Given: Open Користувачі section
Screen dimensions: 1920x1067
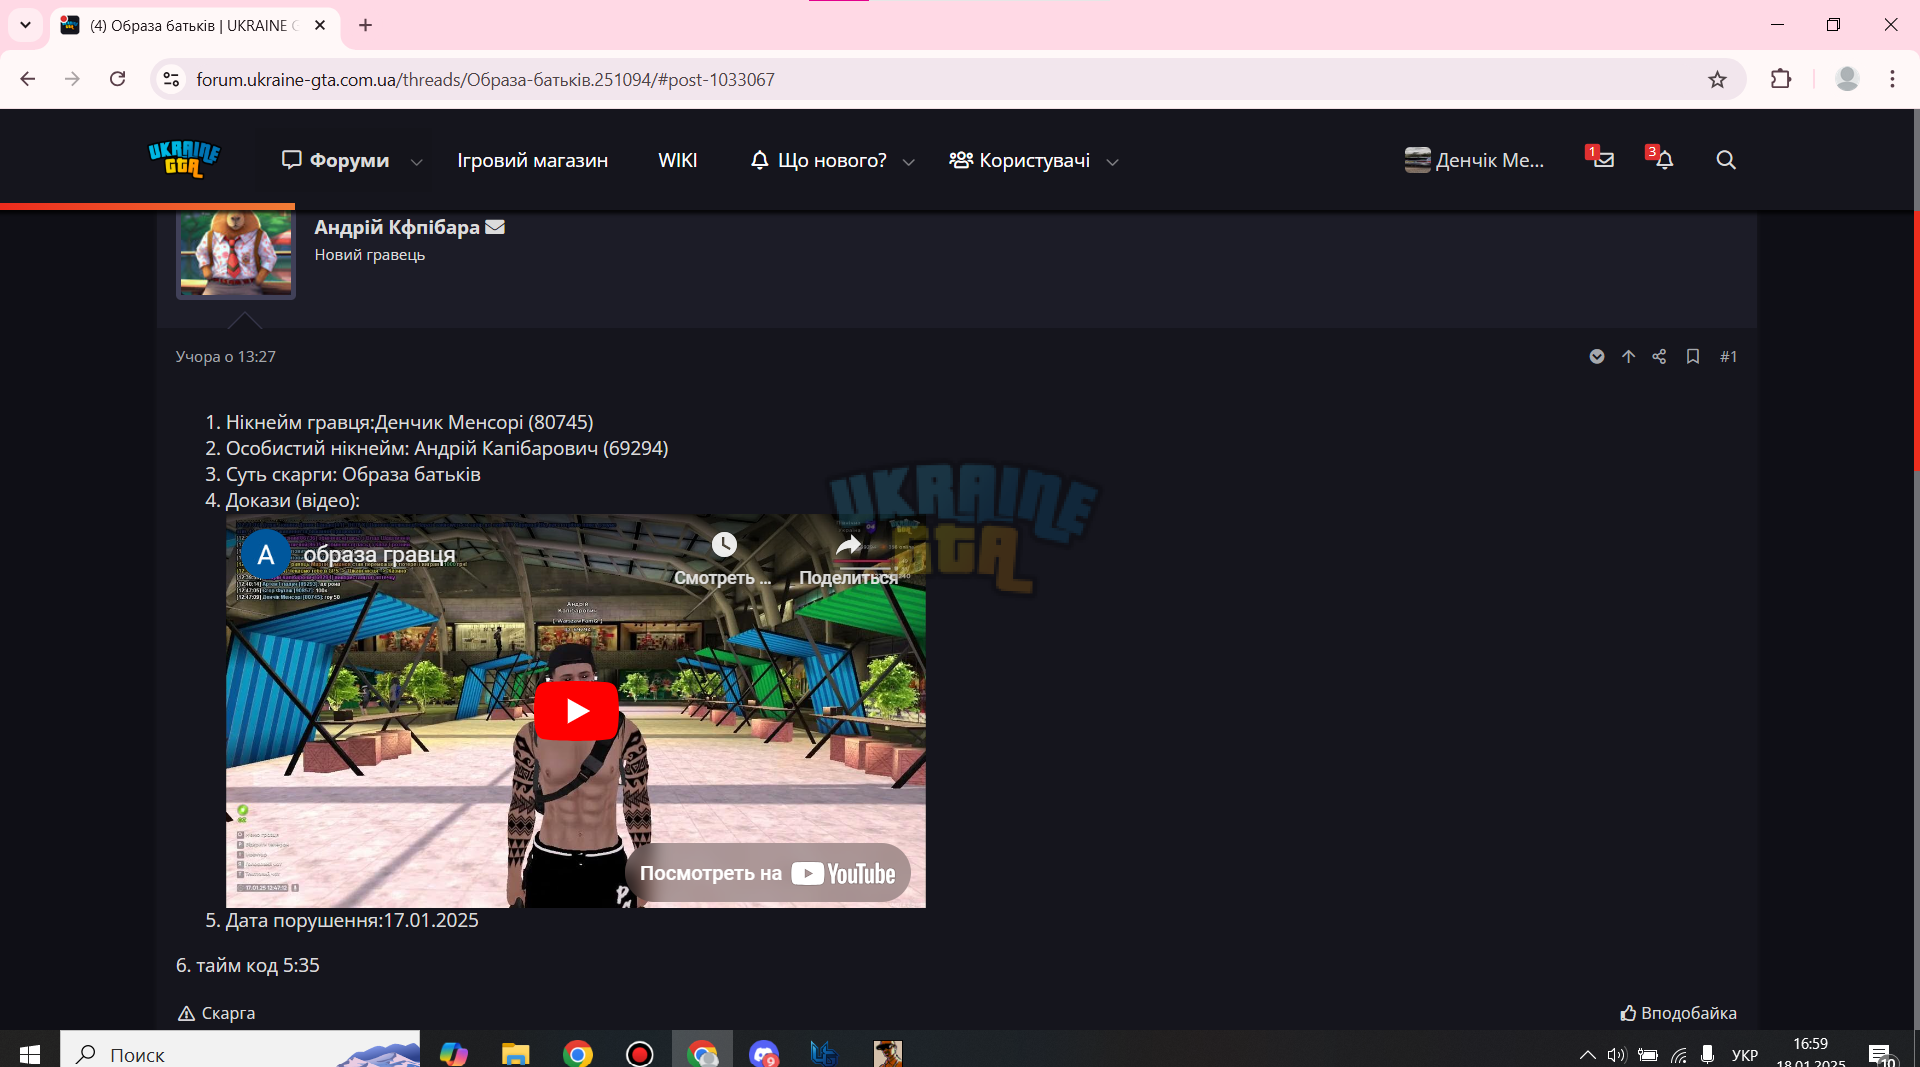Looking at the screenshot, I should click(x=1019, y=160).
